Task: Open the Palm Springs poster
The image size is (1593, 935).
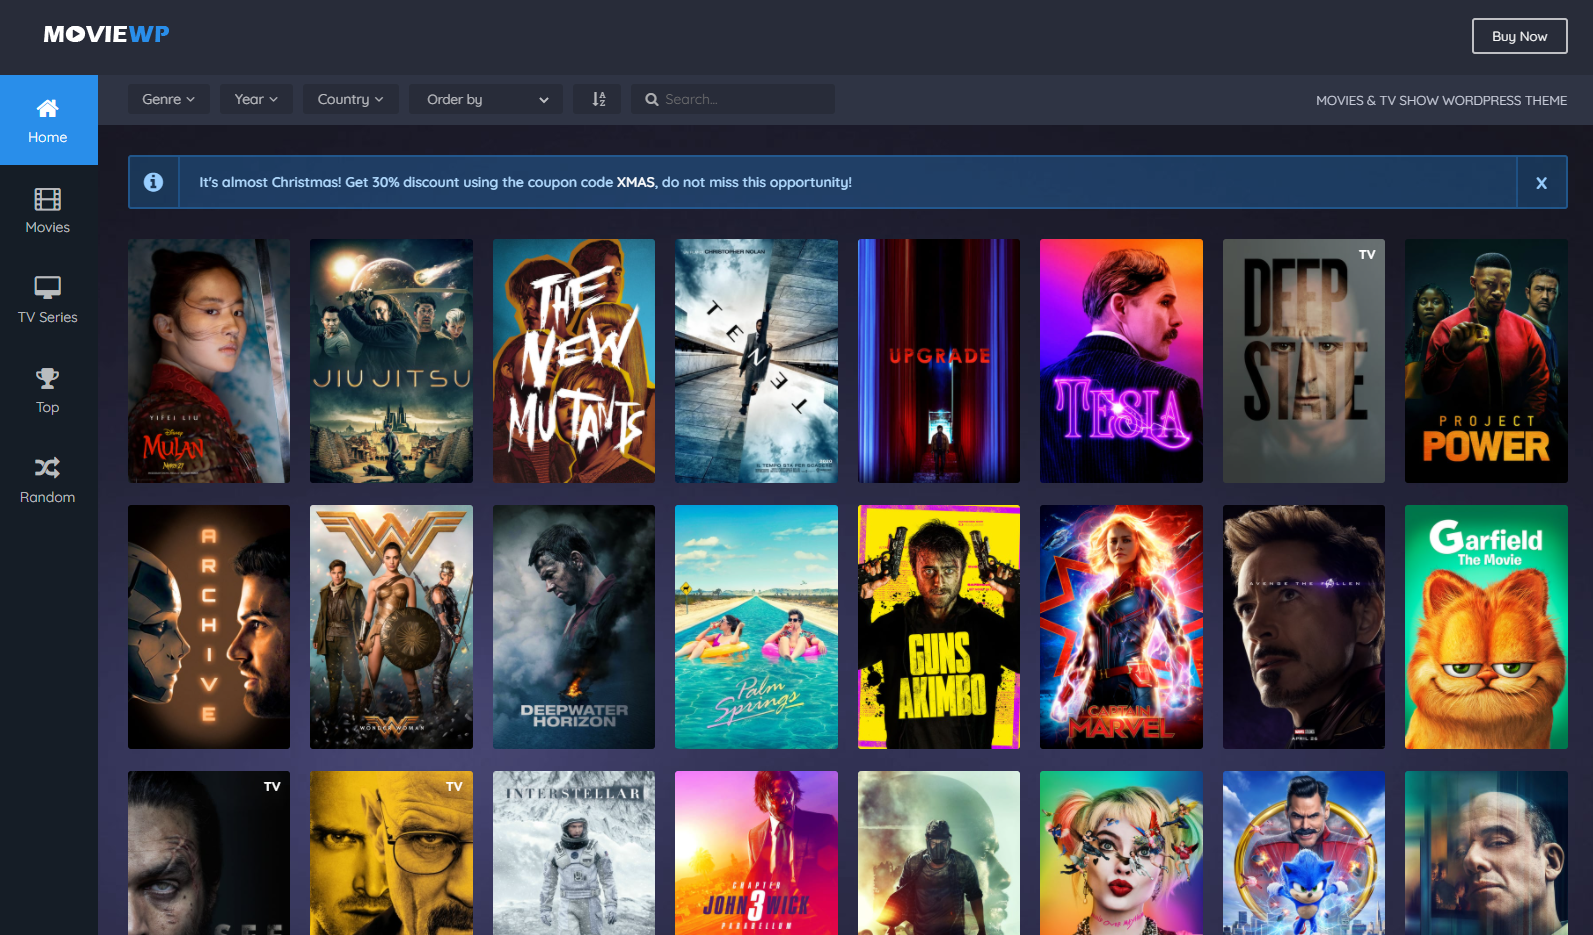Action: coord(756,627)
